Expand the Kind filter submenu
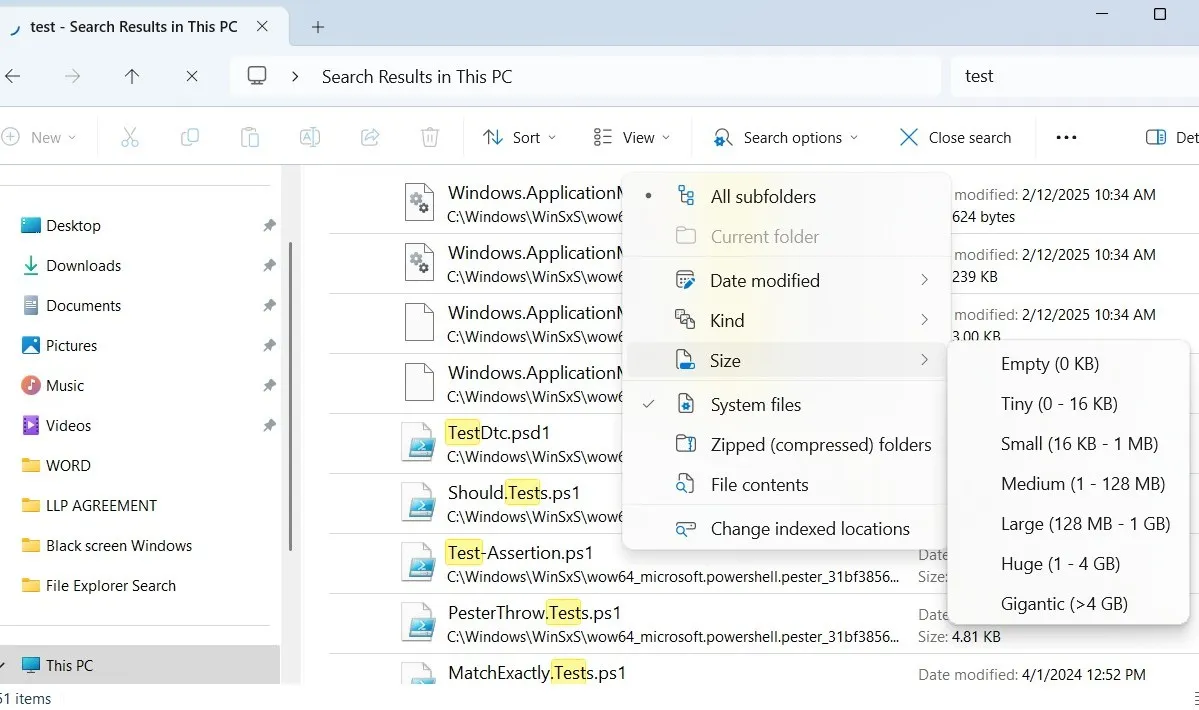 (x=727, y=320)
